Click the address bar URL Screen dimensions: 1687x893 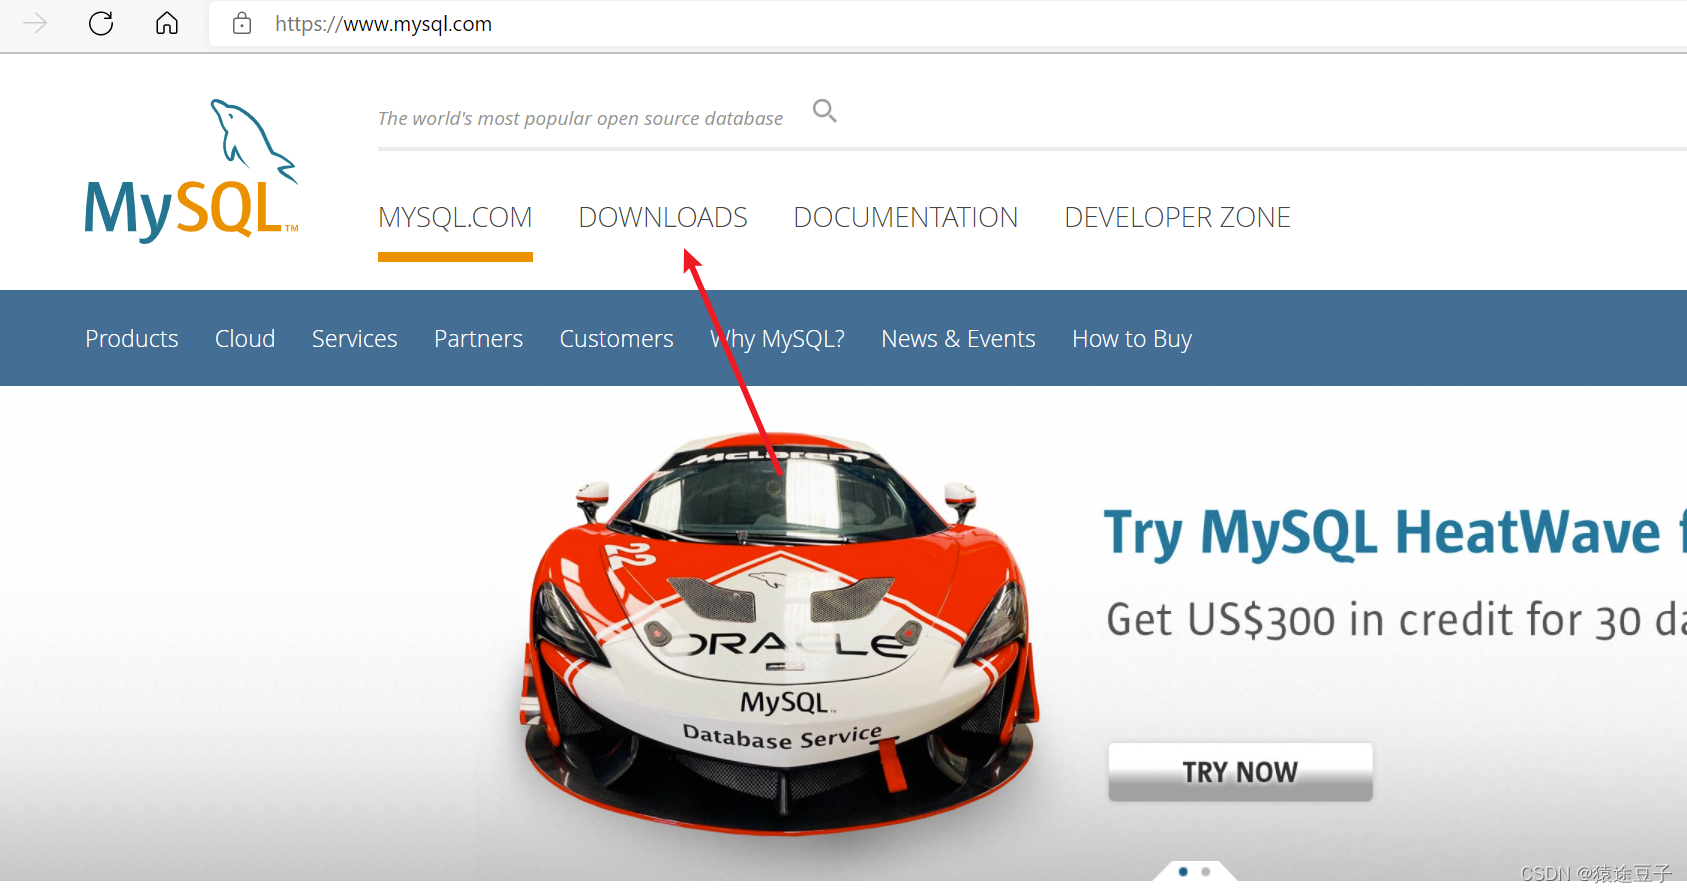[384, 24]
